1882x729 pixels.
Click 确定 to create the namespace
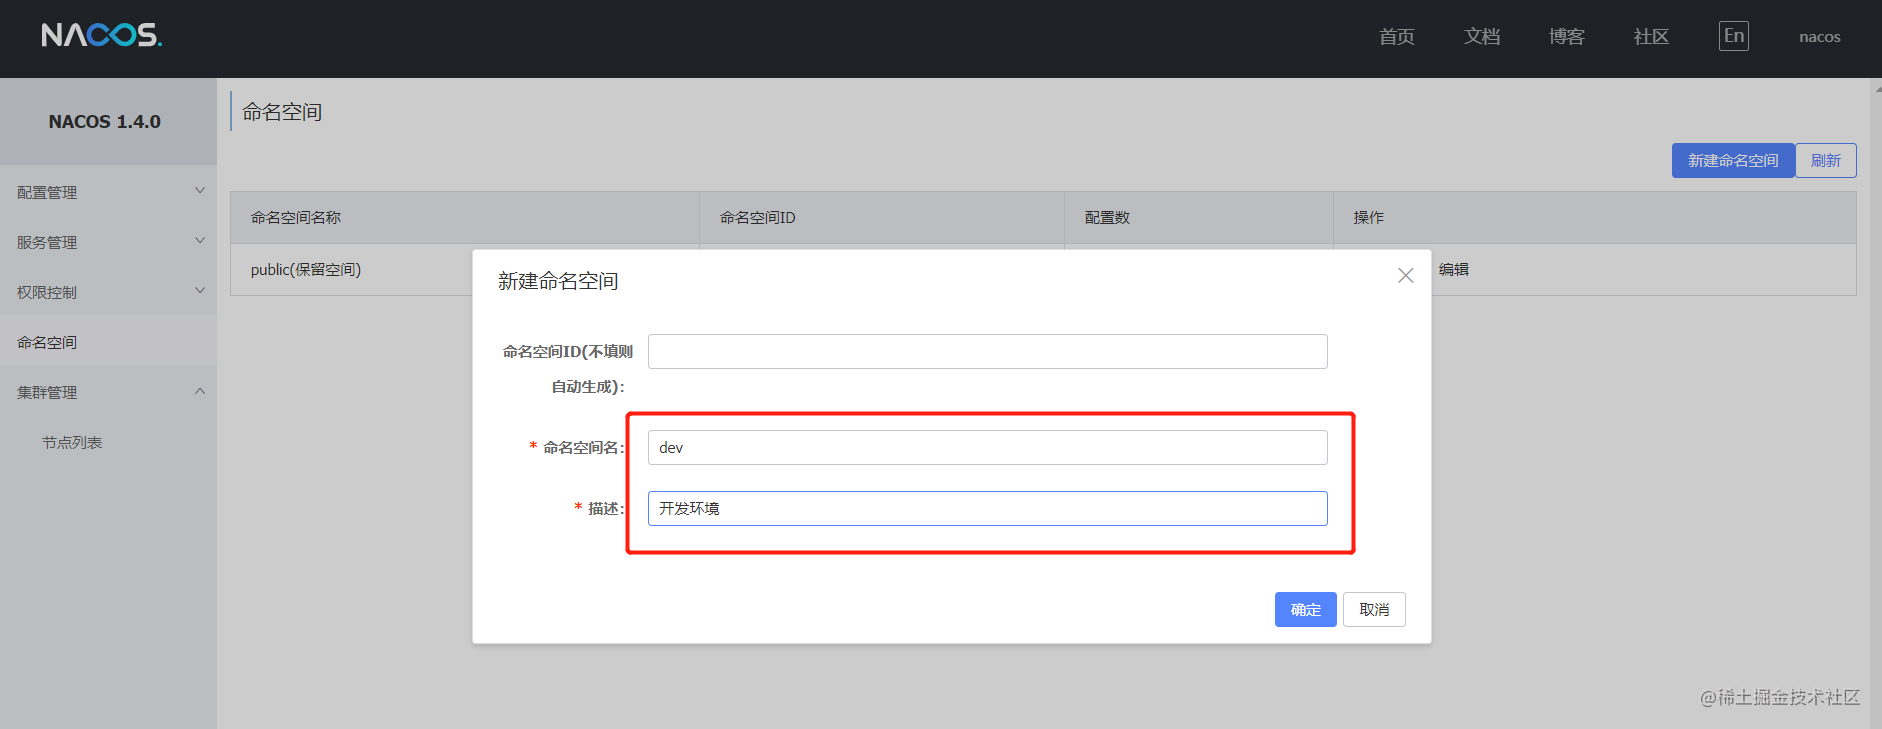(1305, 609)
